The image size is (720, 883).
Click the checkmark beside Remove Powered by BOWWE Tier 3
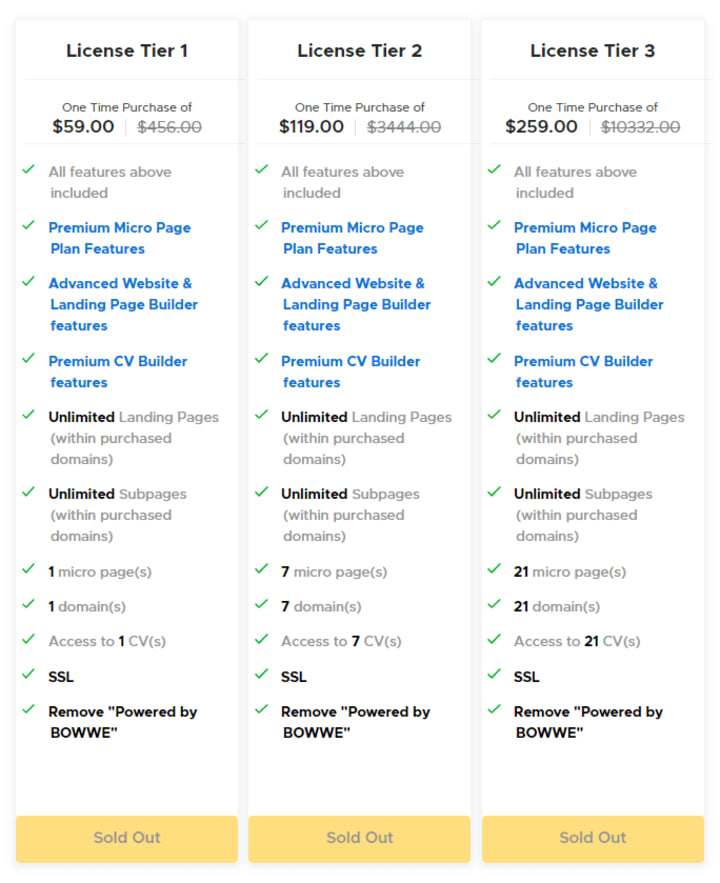click(x=494, y=709)
